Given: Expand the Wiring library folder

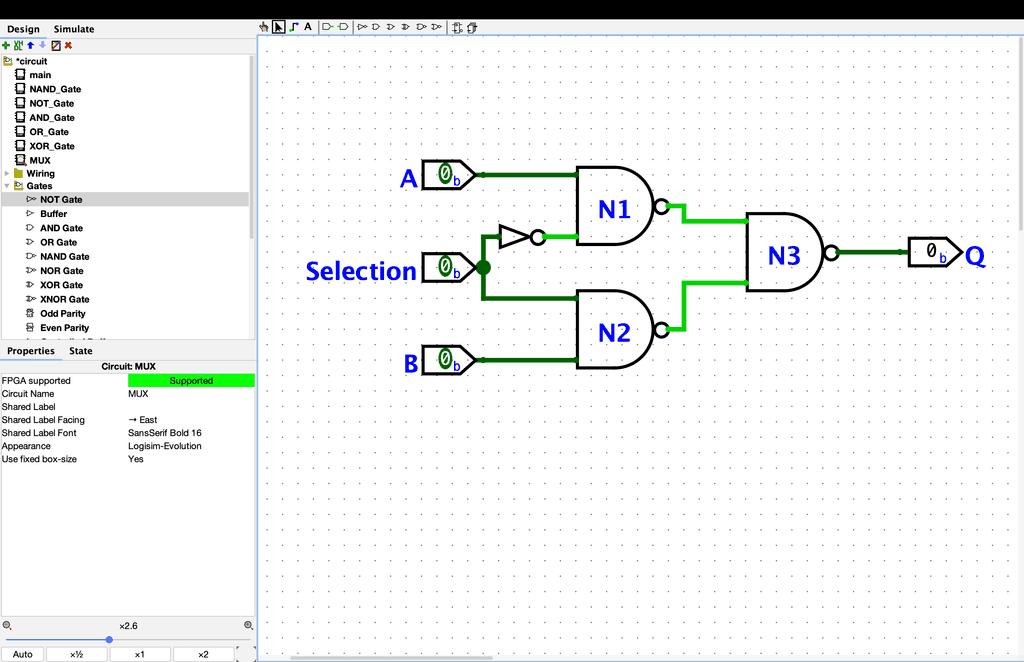Looking at the screenshot, I should pyautogui.click(x=7, y=173).
